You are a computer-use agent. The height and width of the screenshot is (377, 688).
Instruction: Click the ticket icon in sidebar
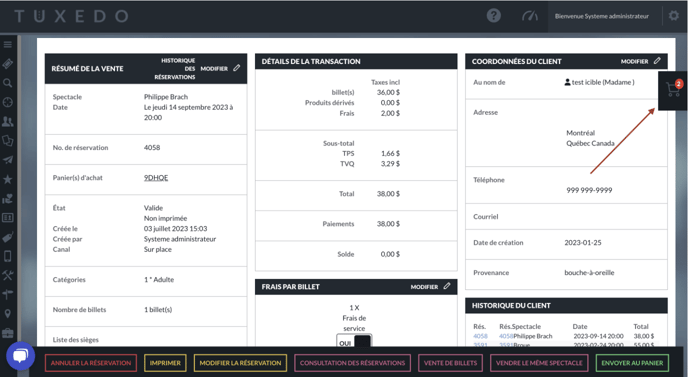pyautogui.click(x=7, y=64)
